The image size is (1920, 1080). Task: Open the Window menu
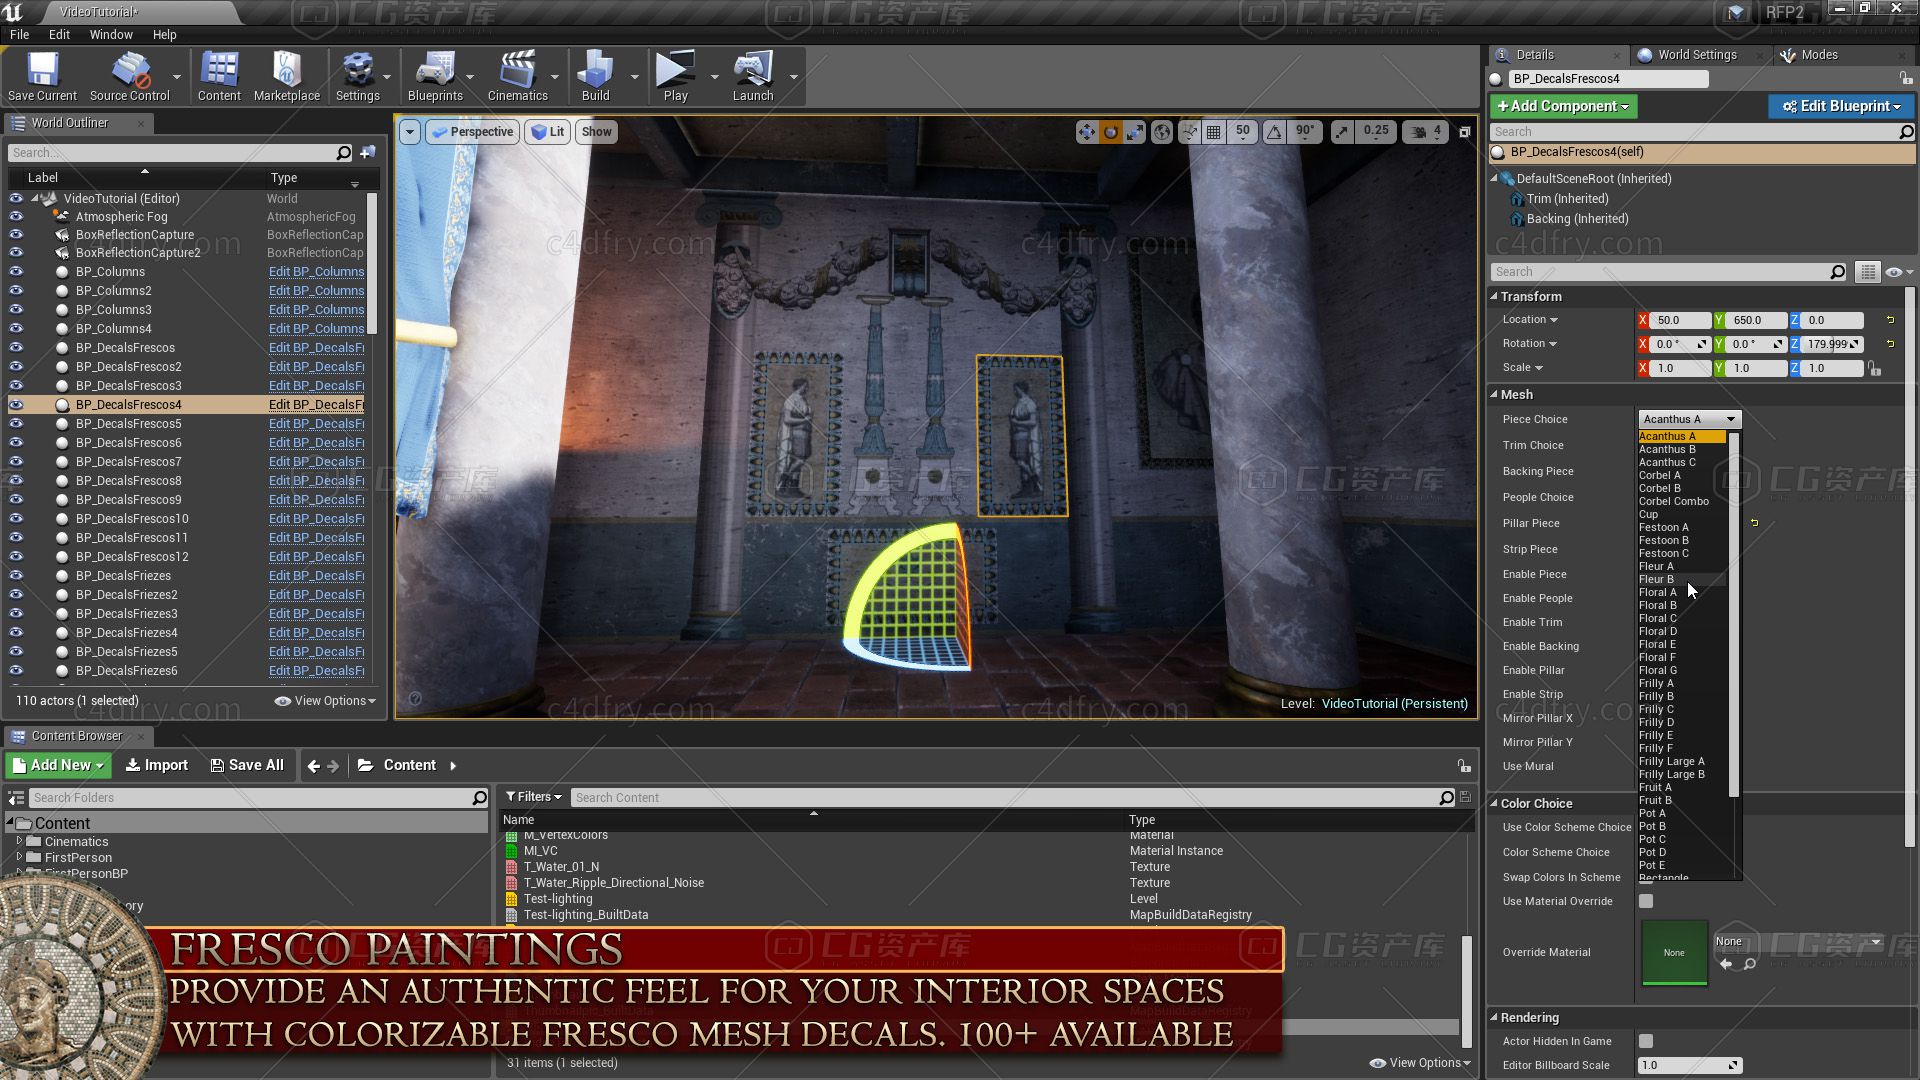coord(111,34)
